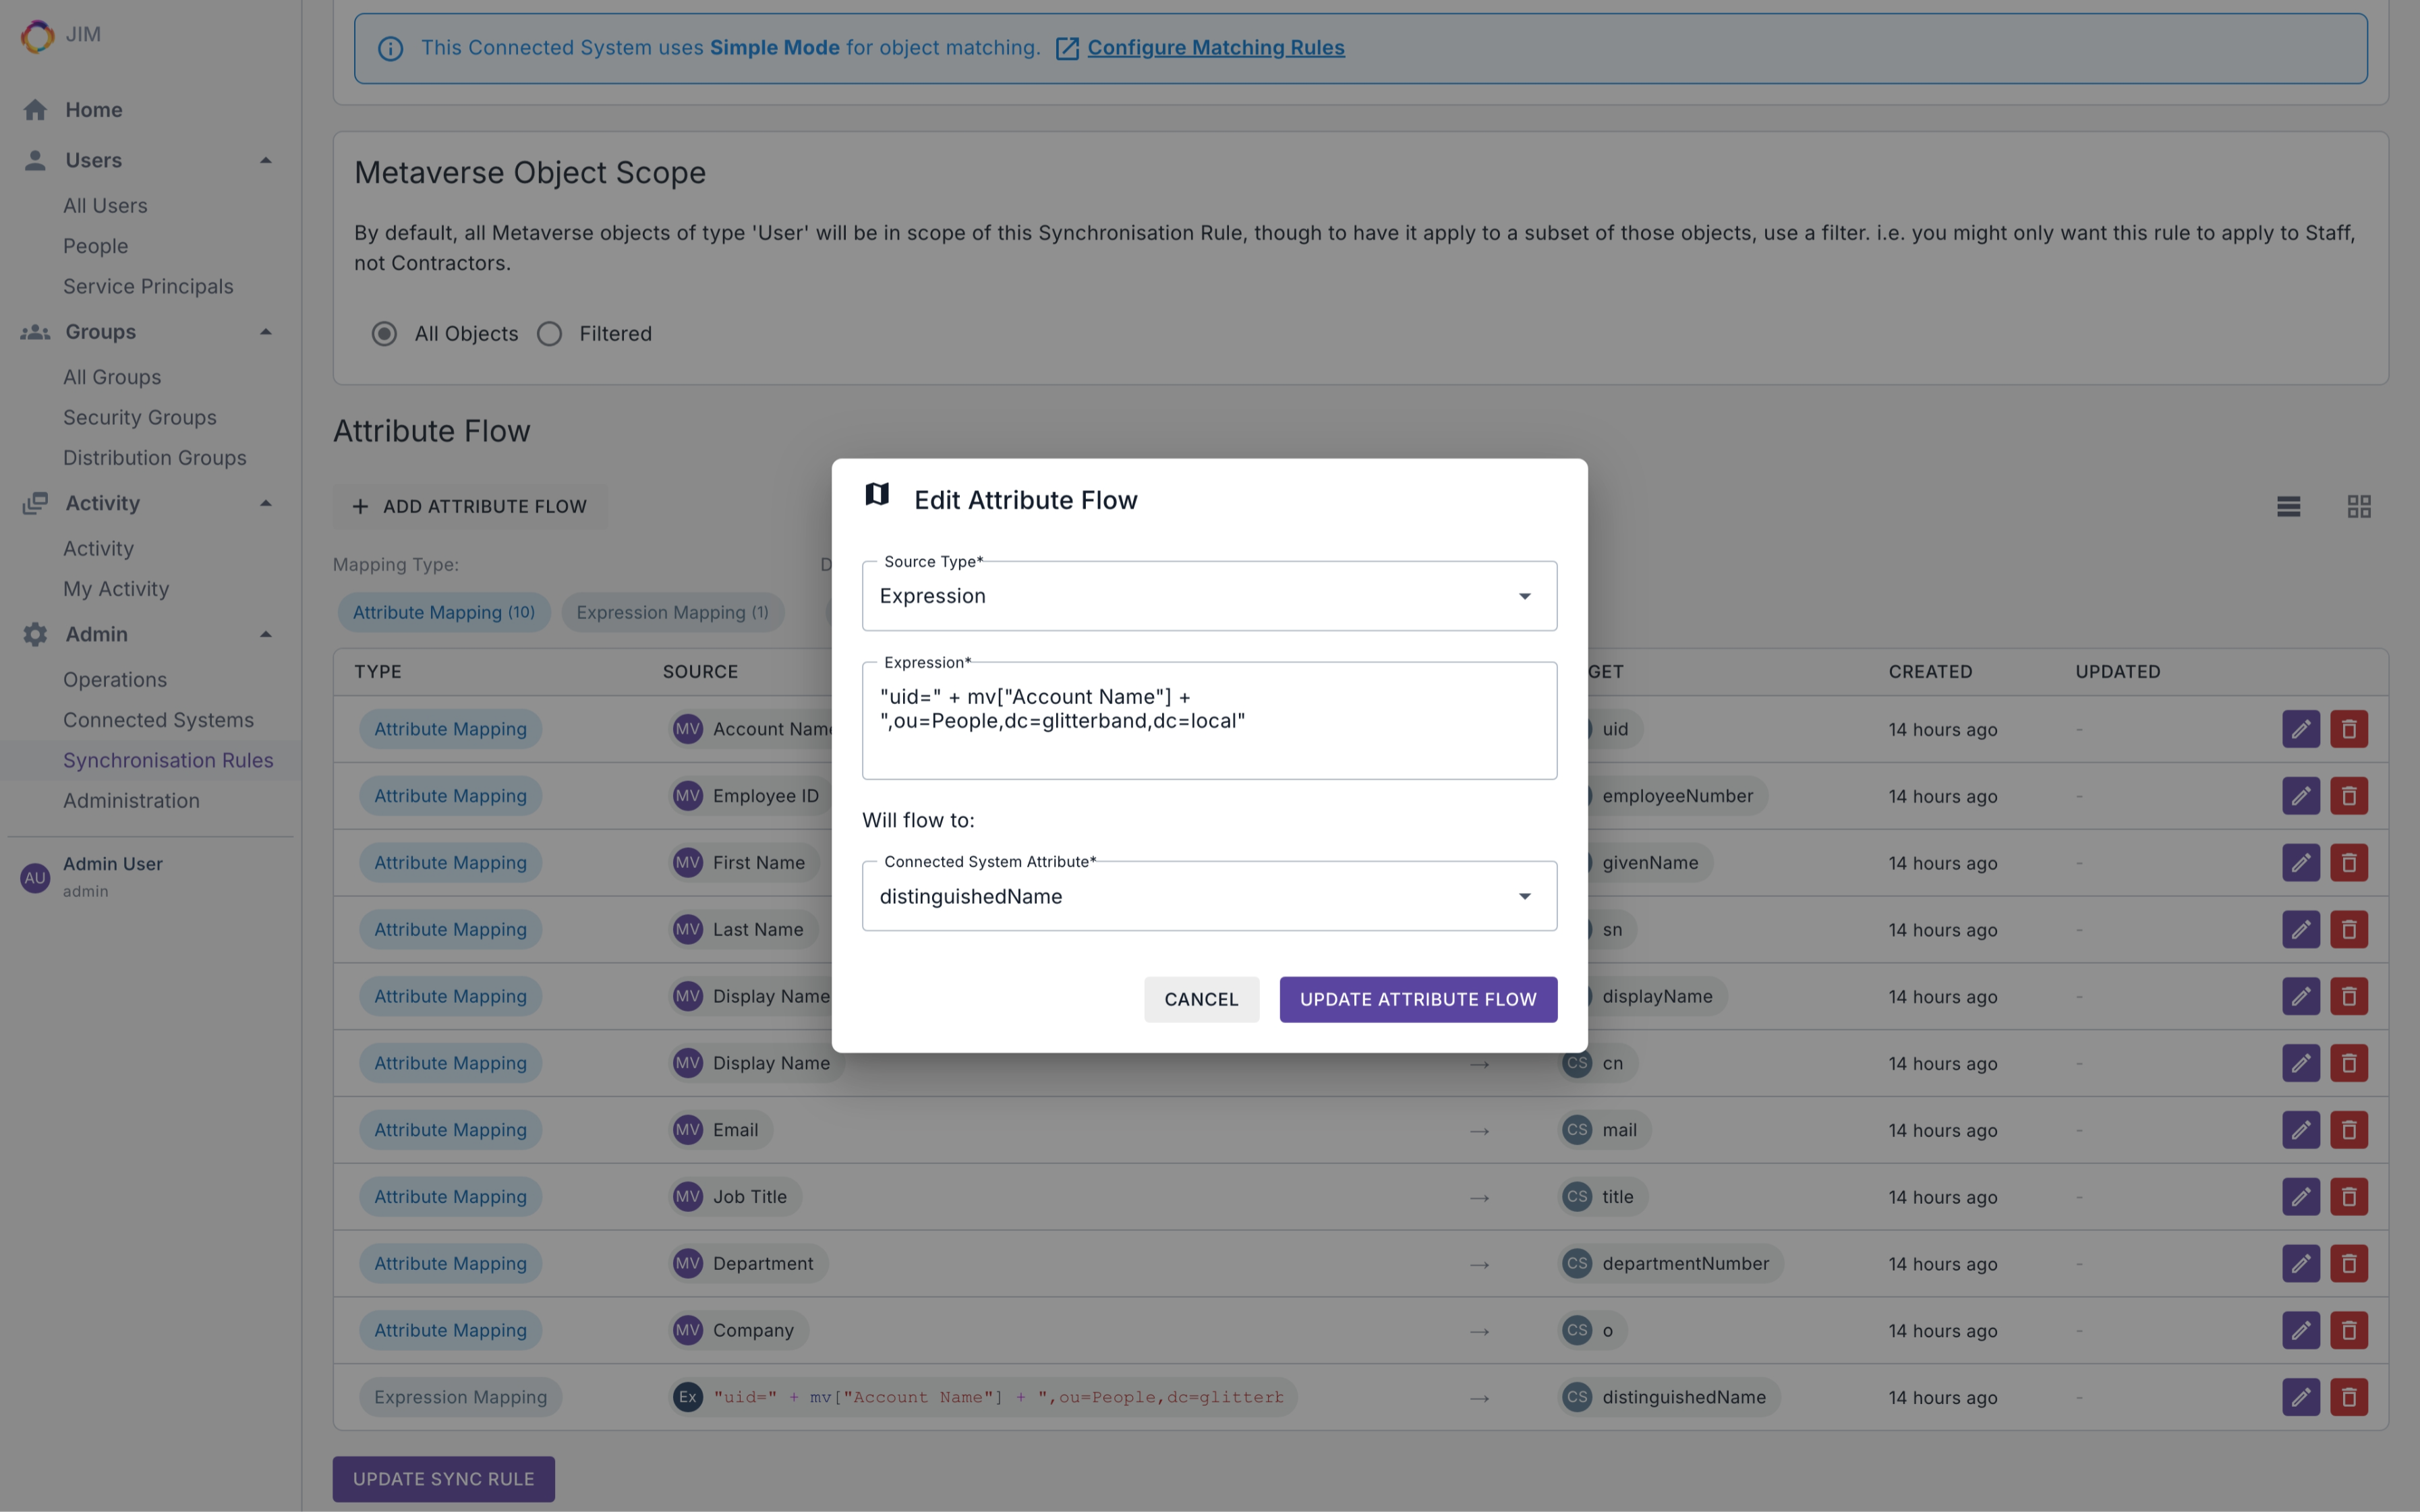Go to Security Groups in the sidebar
Image resolution: width=2420 pixels, height=1512 pixels.
[139, 417]
